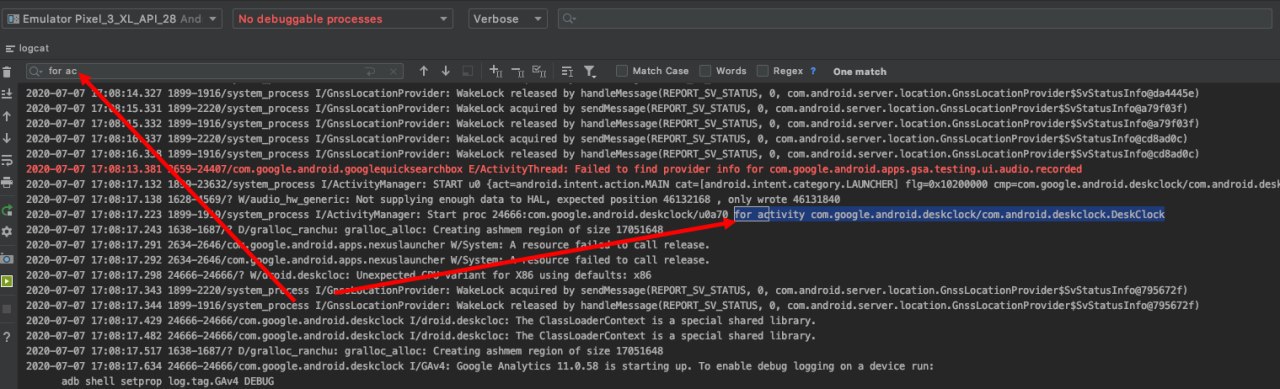Click the ActivityManager START u0 log line
The height and width of the screenshot is (389, 1280).
pos(652,185)
